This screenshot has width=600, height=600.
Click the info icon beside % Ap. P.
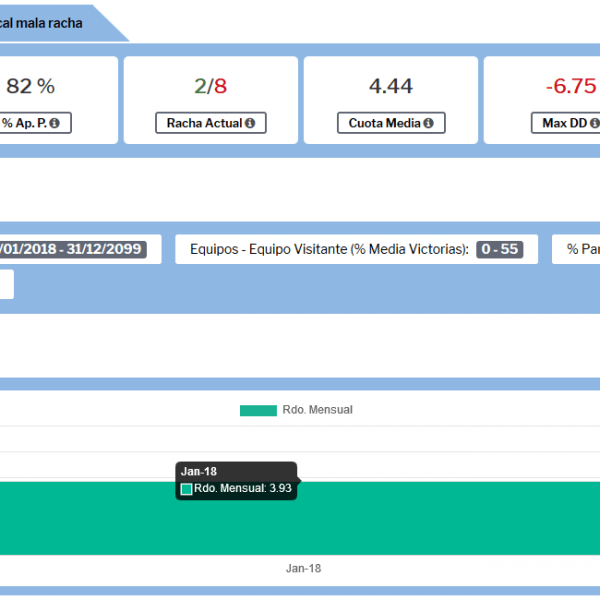point(54,123)
